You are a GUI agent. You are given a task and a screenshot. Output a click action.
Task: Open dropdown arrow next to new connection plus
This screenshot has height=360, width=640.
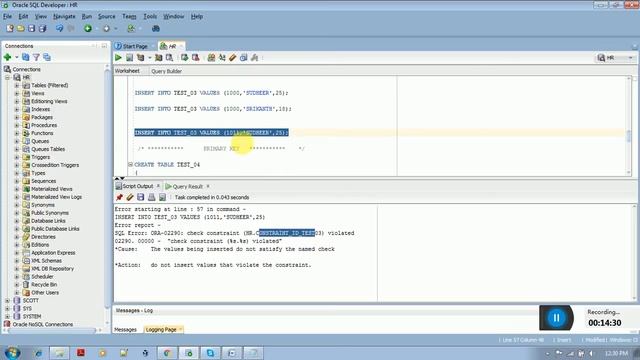click(x=16, y=57)
